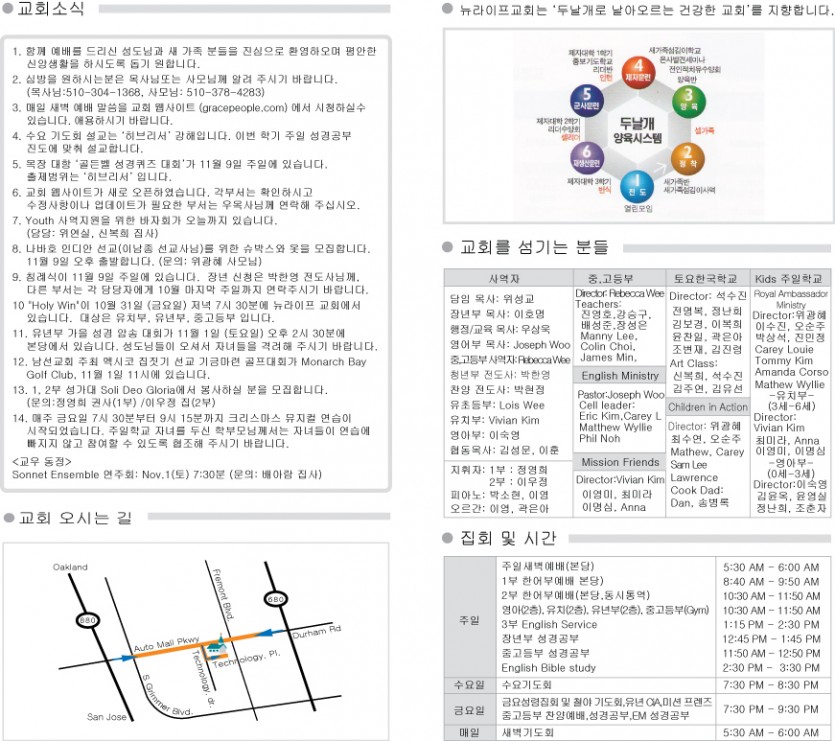Screen dimensions: 835x741
Task: Click the time 1:15 PM - 2:30 PM
Action: pyautogui.click(x=771, y=624)
